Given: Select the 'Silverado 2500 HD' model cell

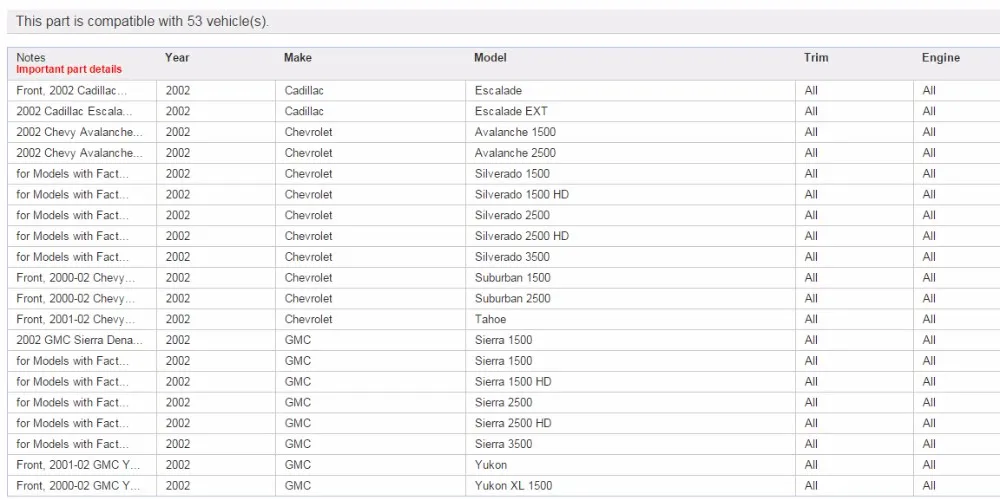Looking at the screenshot, I should pos(630,236).
